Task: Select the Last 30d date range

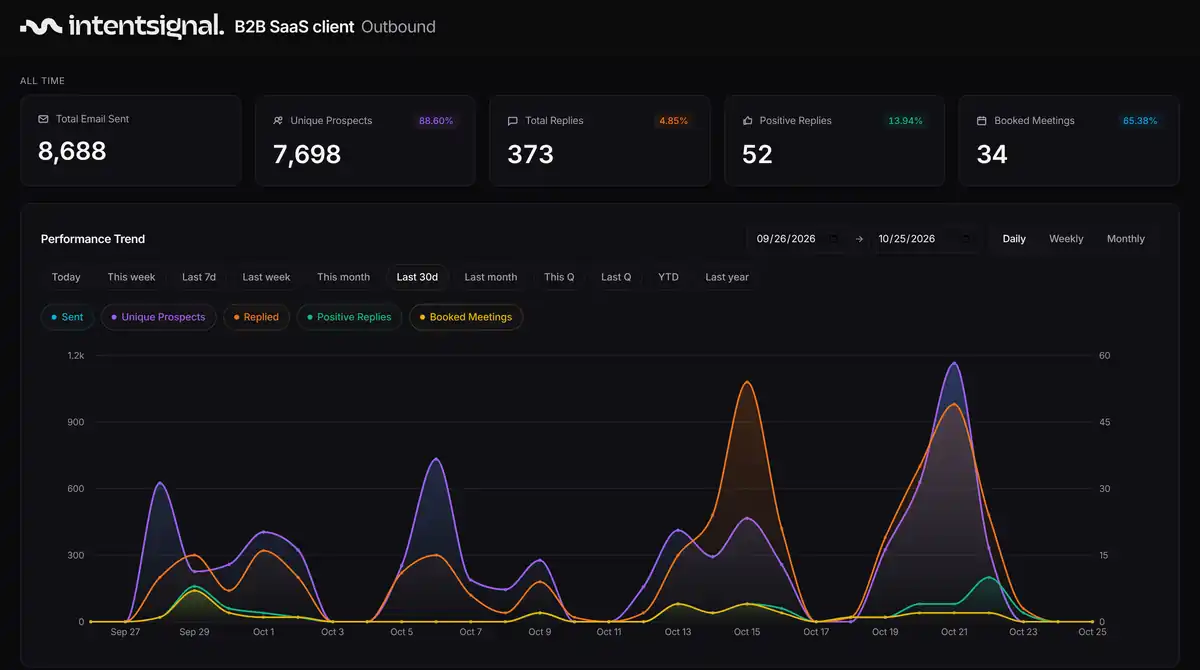Action: pos(418,277)
